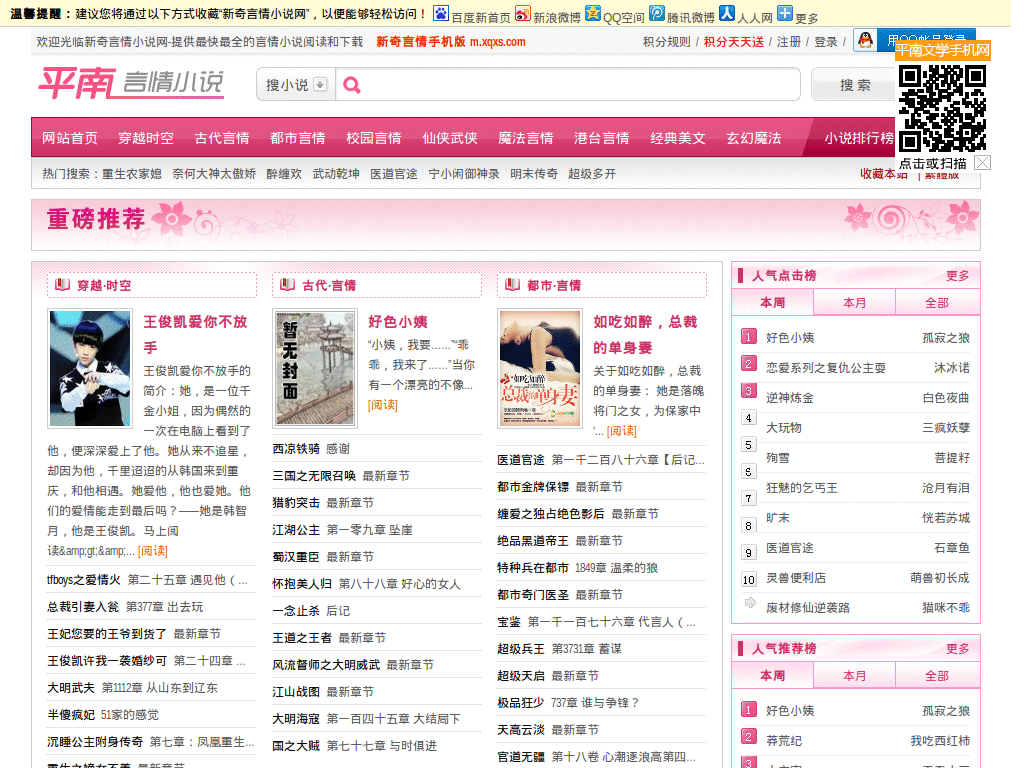Open 魔法言情 category in navigation
The width and height of the screenshot is (1024, 768).
(526, 138)
